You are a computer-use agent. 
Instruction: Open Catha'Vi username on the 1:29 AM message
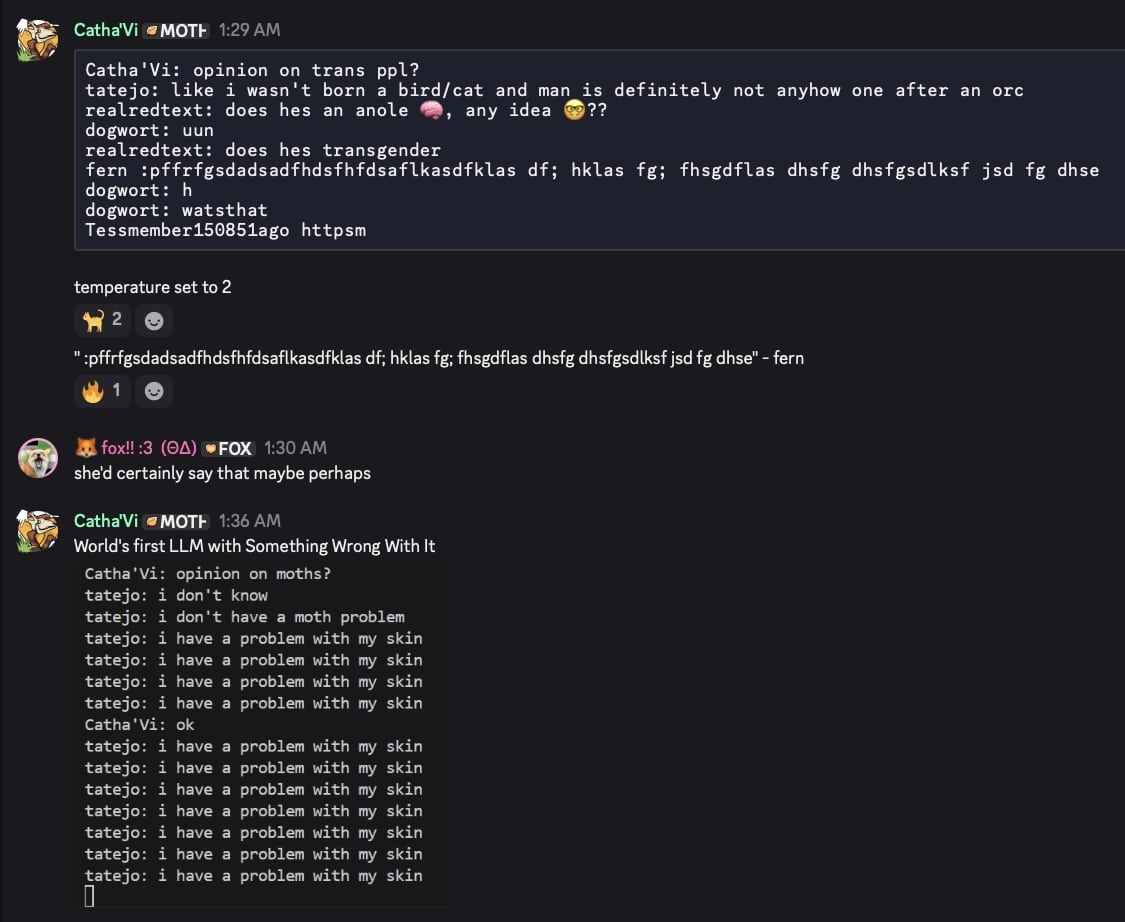(x=105, y=30)
